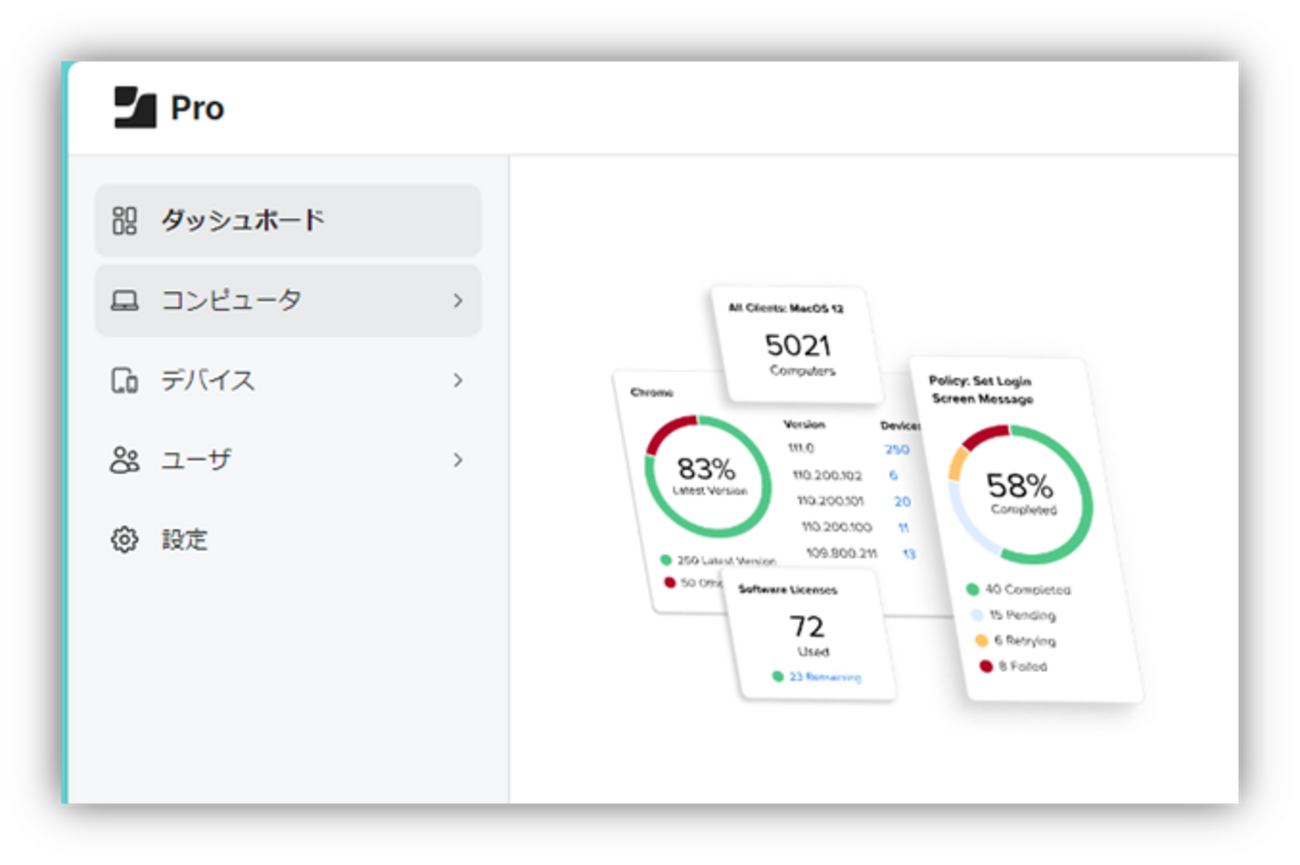1300x865 pixels.
Task: Click the red dot beside "8 Failed"
Action: pos(986,666)
